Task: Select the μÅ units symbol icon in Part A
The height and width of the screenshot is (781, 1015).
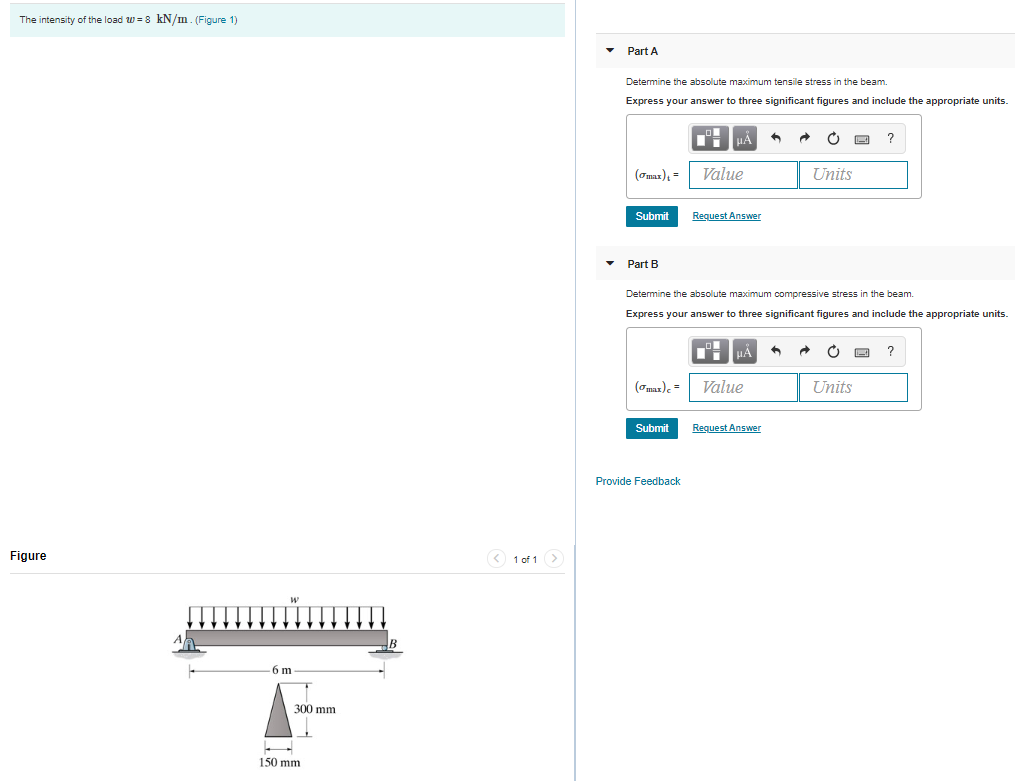Action: coord(744,138)
